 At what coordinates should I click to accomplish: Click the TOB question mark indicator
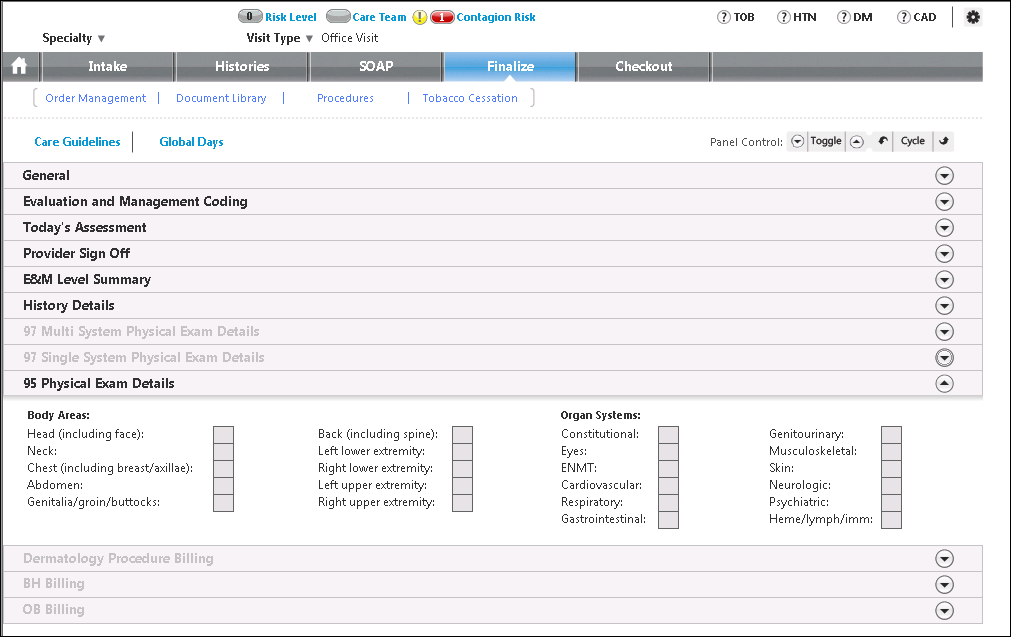724,17
